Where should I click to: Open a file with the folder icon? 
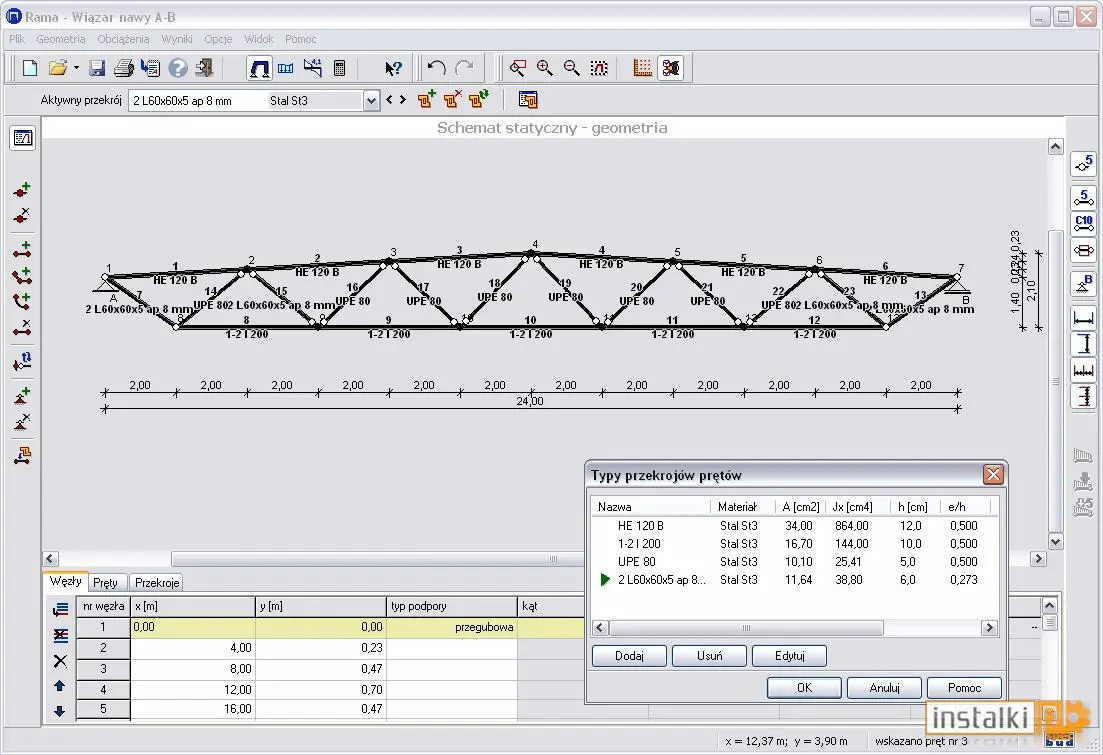58,68
